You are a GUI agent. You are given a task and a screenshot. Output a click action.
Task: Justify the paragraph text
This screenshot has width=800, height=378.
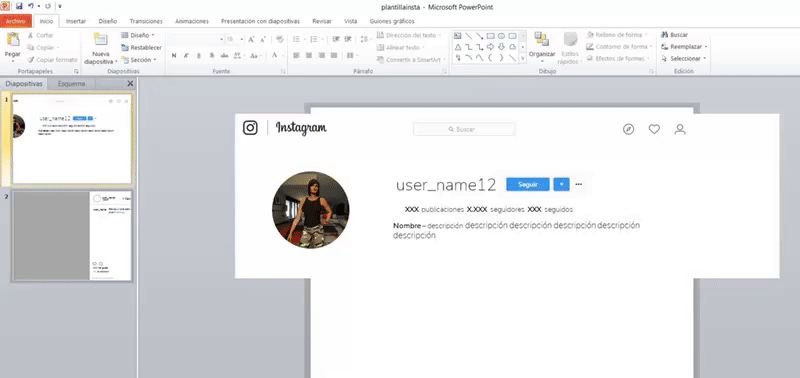(335, 55)
